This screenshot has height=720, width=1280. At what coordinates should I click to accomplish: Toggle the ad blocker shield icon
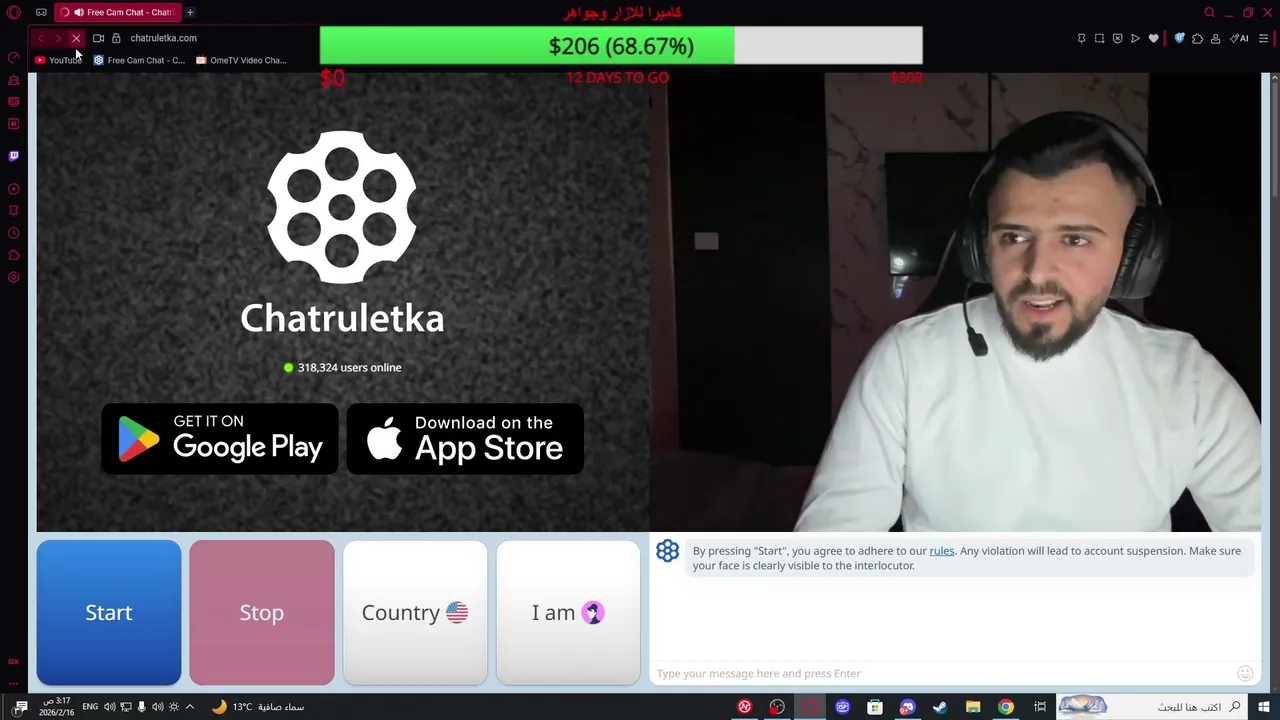(1117, 38)
